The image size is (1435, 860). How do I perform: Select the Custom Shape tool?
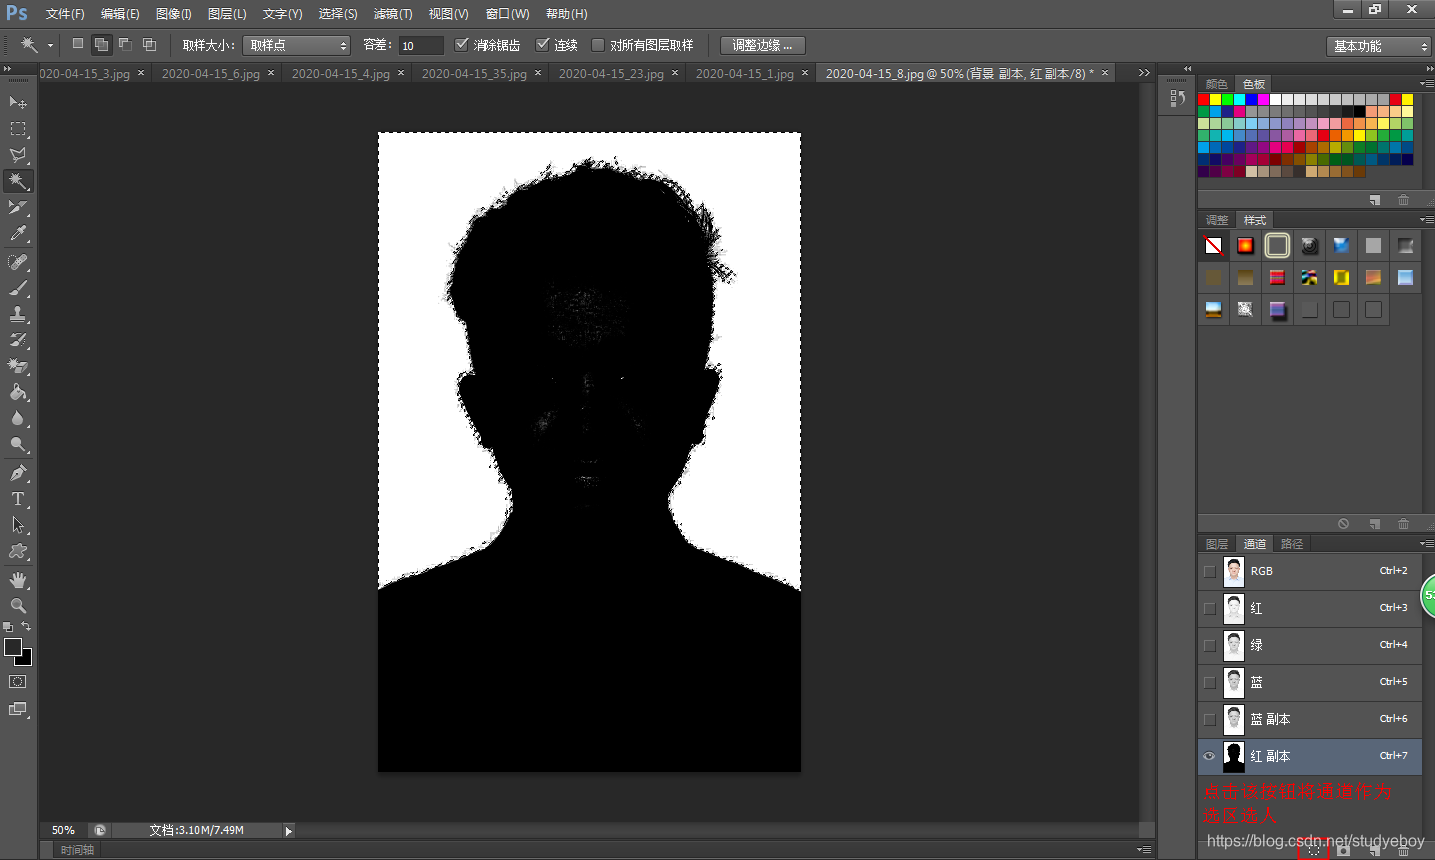coord(18,551)
